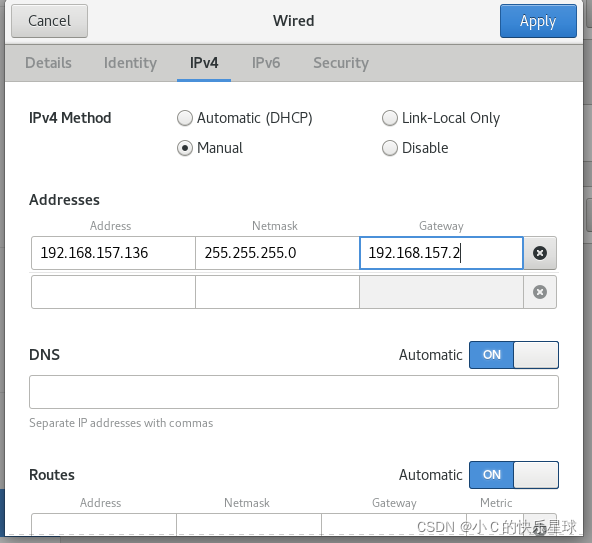Click the delete icon on empty address row

[x=540, y=292]
